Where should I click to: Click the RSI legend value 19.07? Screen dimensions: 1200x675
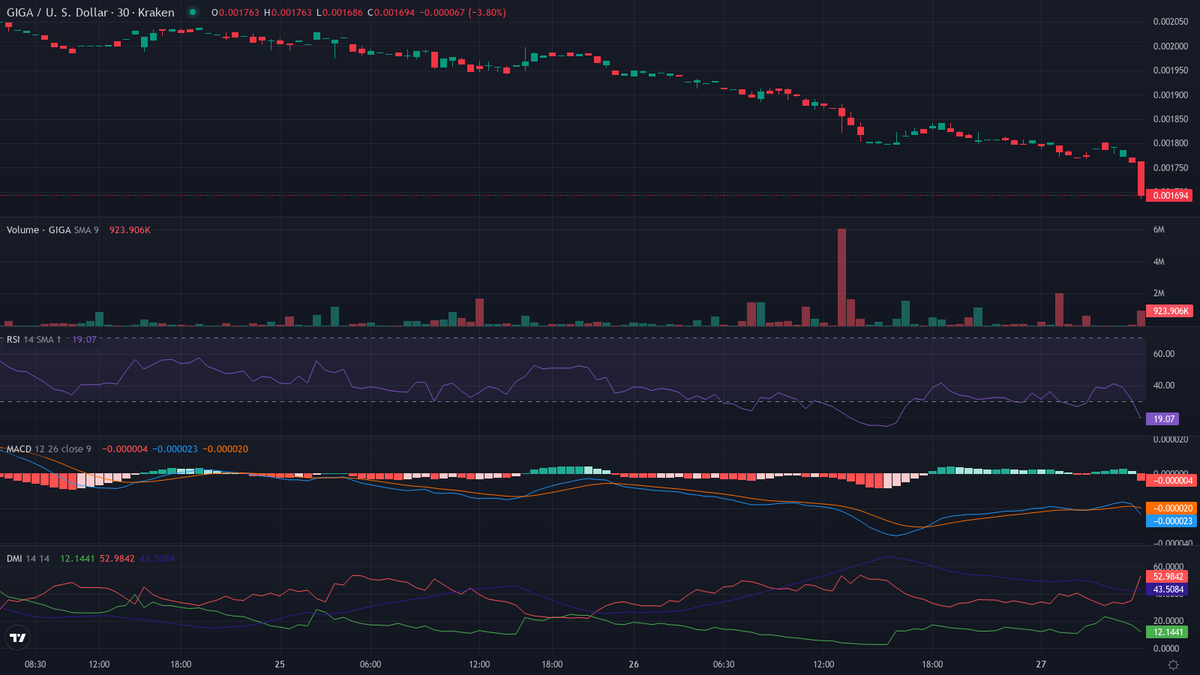click(85, 339)
